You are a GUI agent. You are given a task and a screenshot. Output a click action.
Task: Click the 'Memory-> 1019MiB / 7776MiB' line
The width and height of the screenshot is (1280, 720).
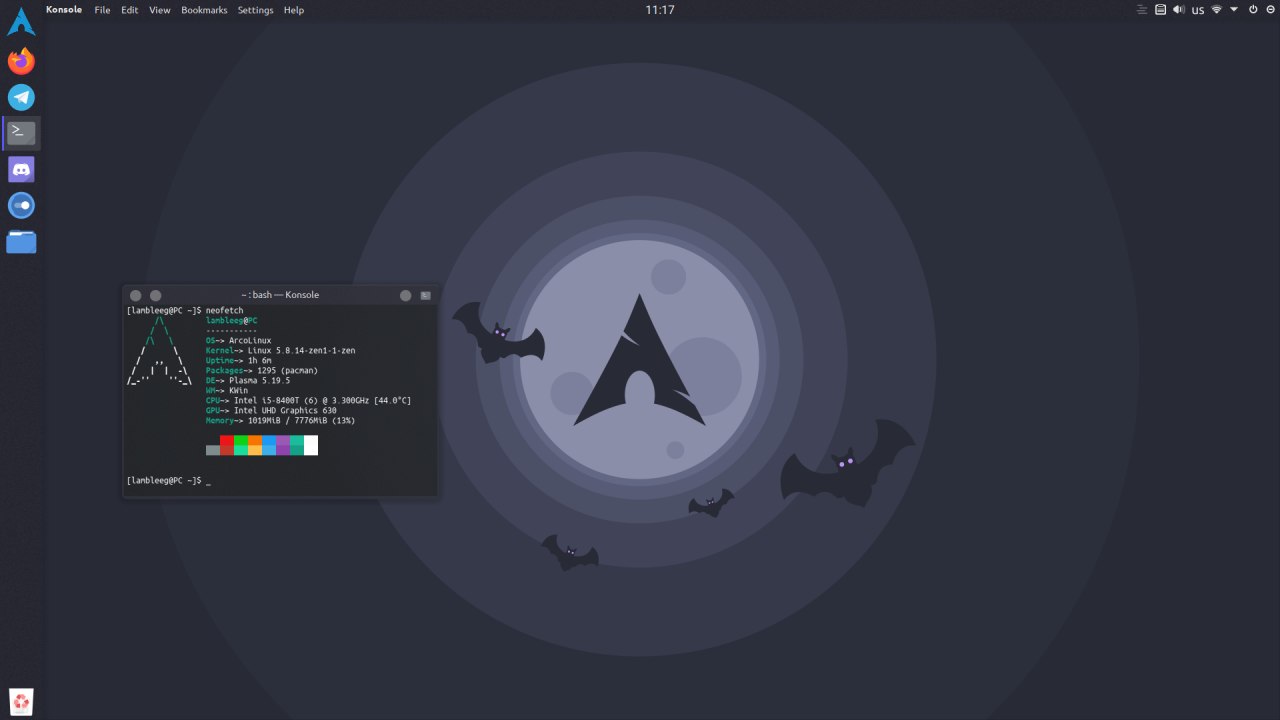pyautogui.click(x=280, y=421)
